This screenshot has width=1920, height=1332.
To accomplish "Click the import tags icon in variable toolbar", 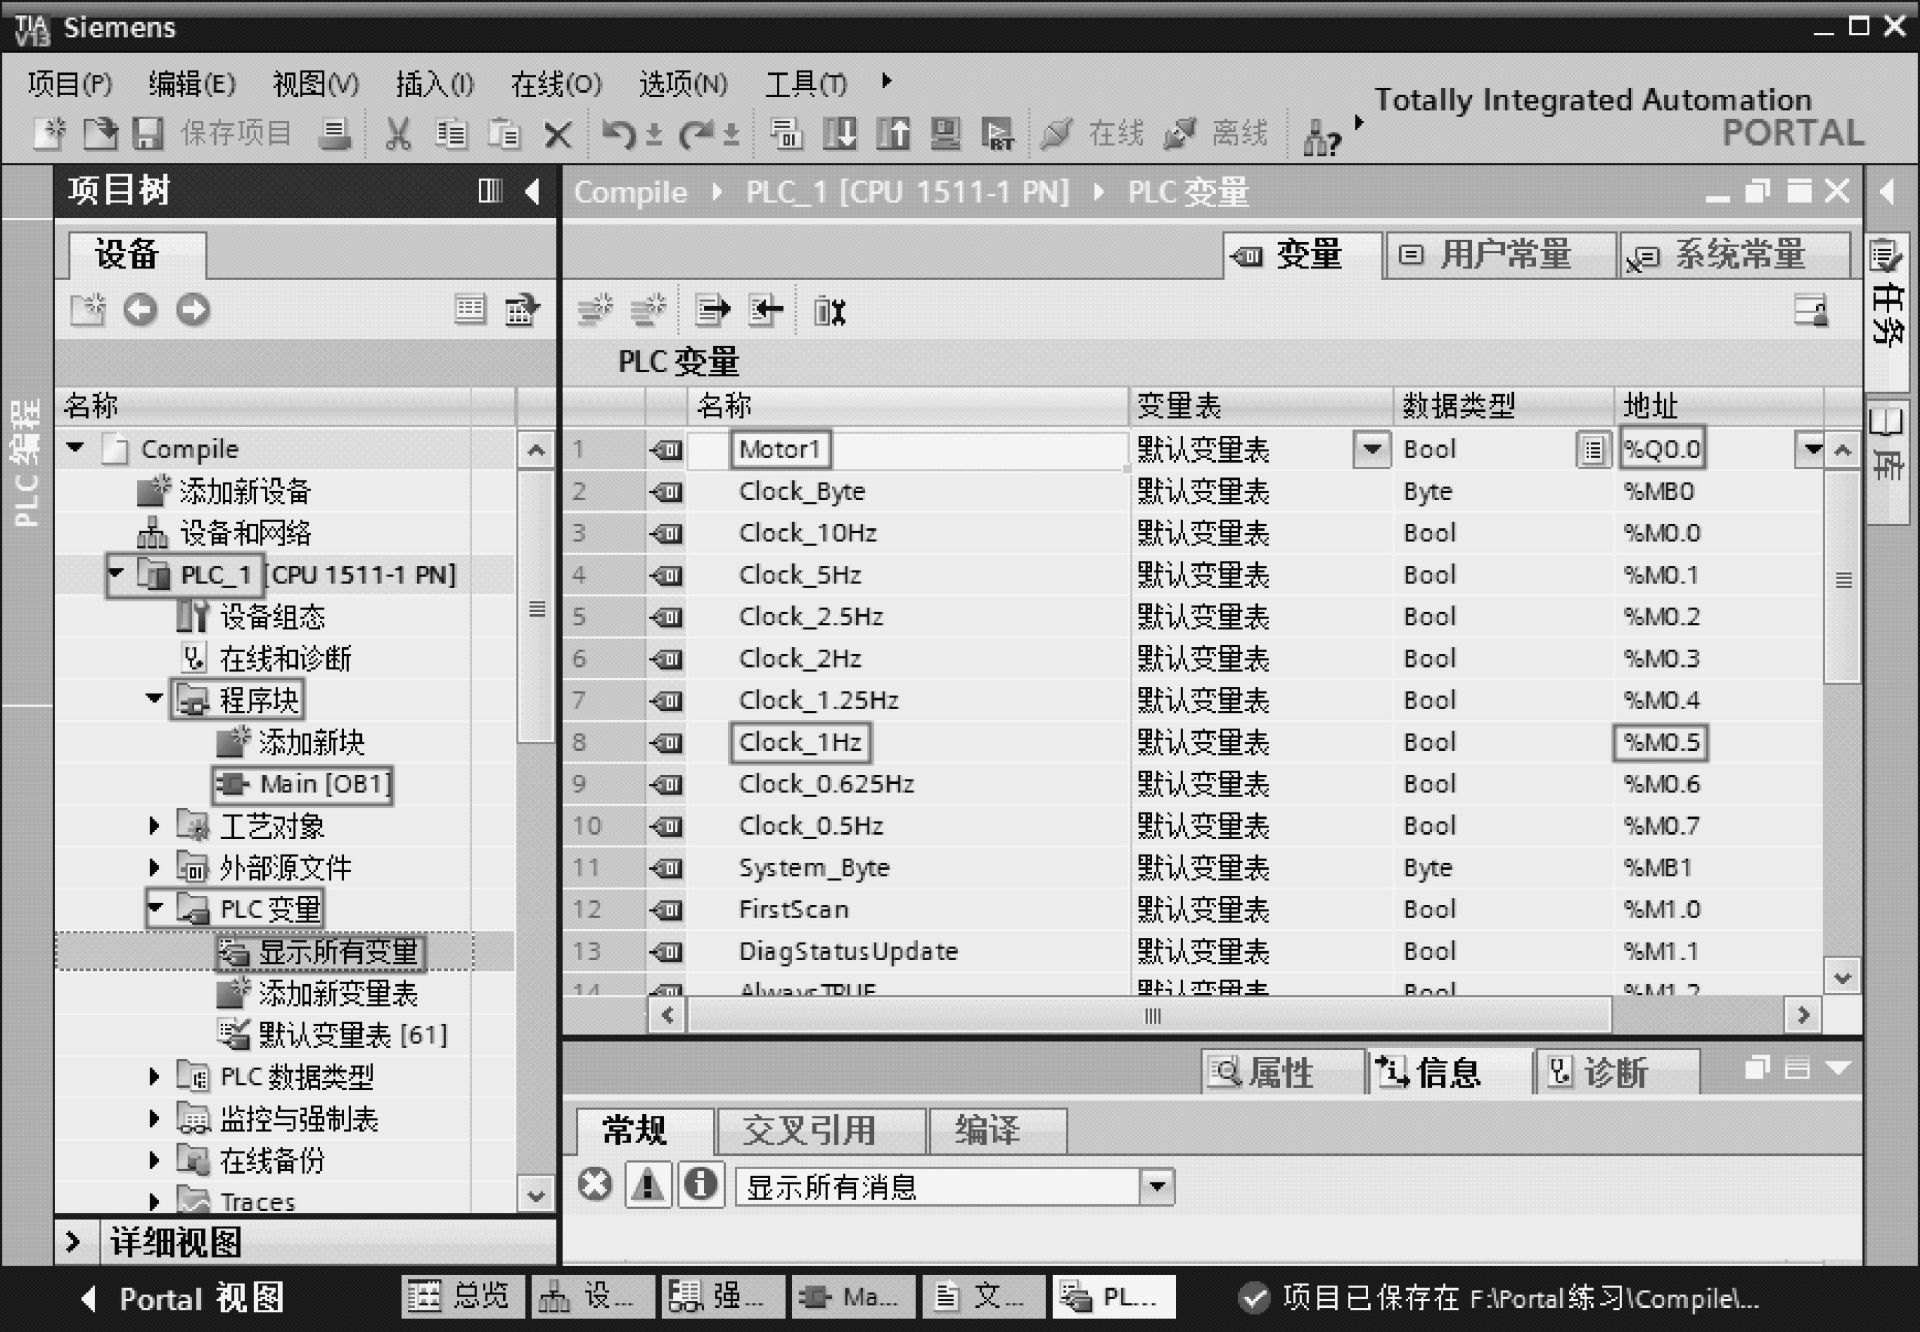I will (766, 311).
